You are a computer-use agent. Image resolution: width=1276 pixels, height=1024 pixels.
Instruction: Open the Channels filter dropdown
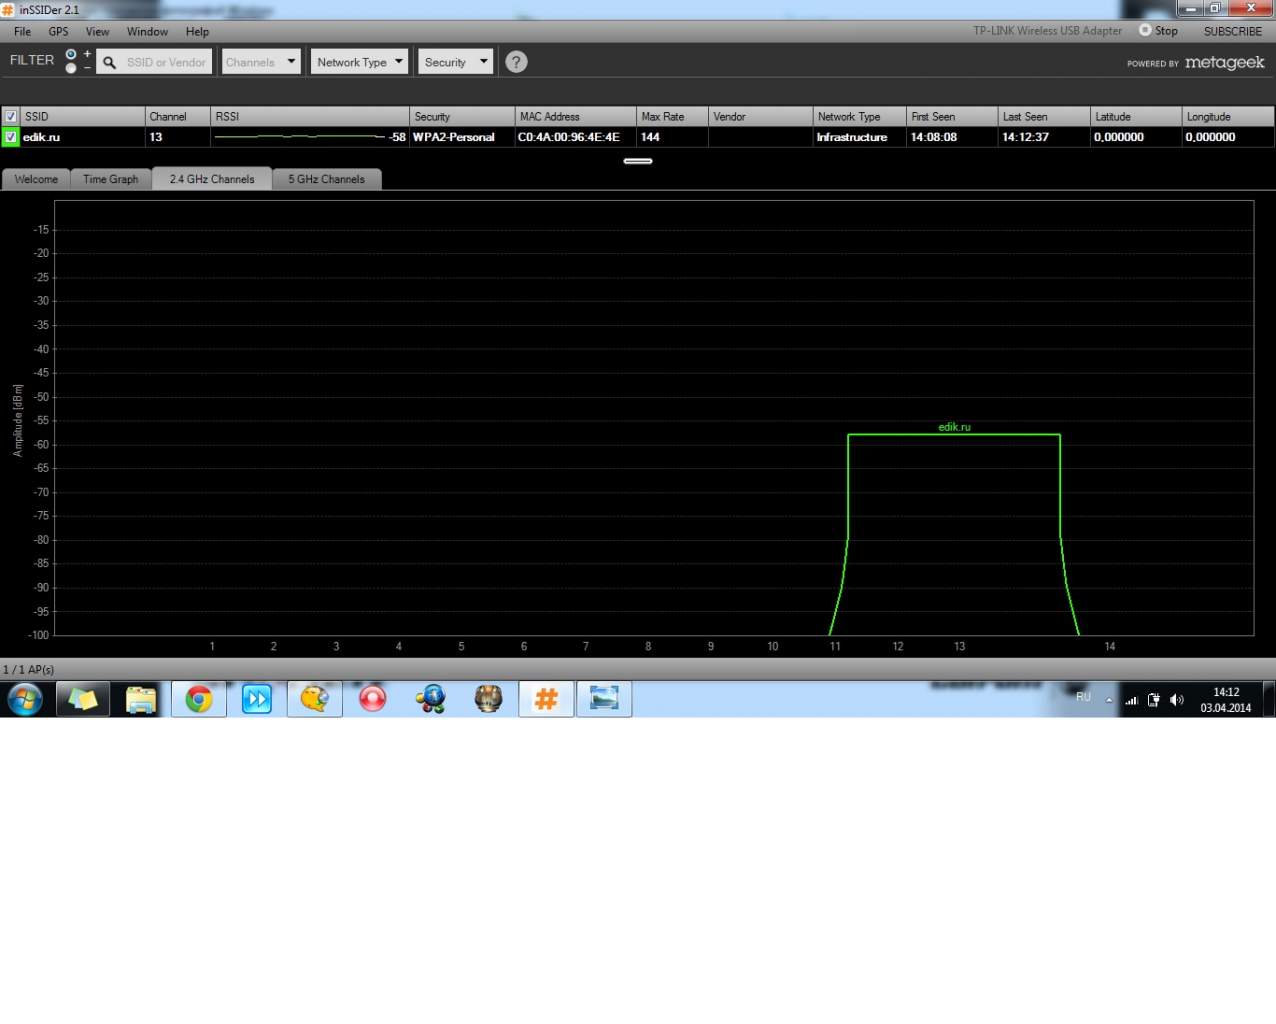261,62
